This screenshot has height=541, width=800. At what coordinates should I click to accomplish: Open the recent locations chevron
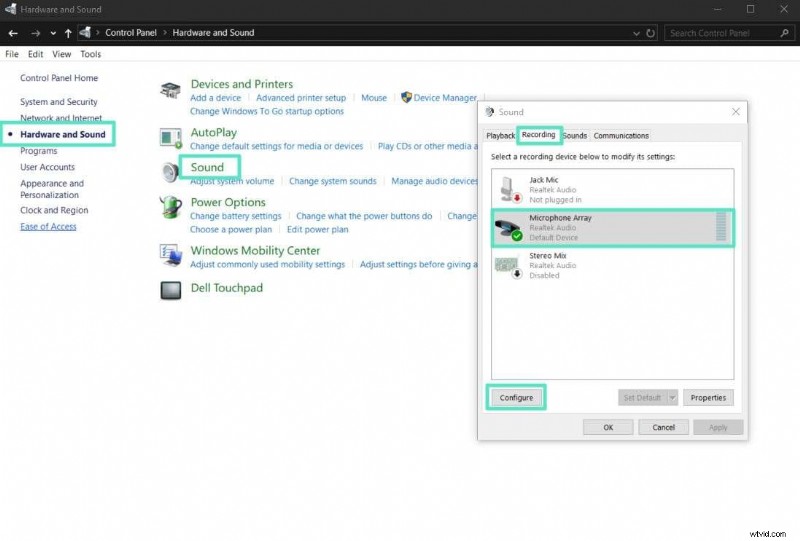(53, 33)
